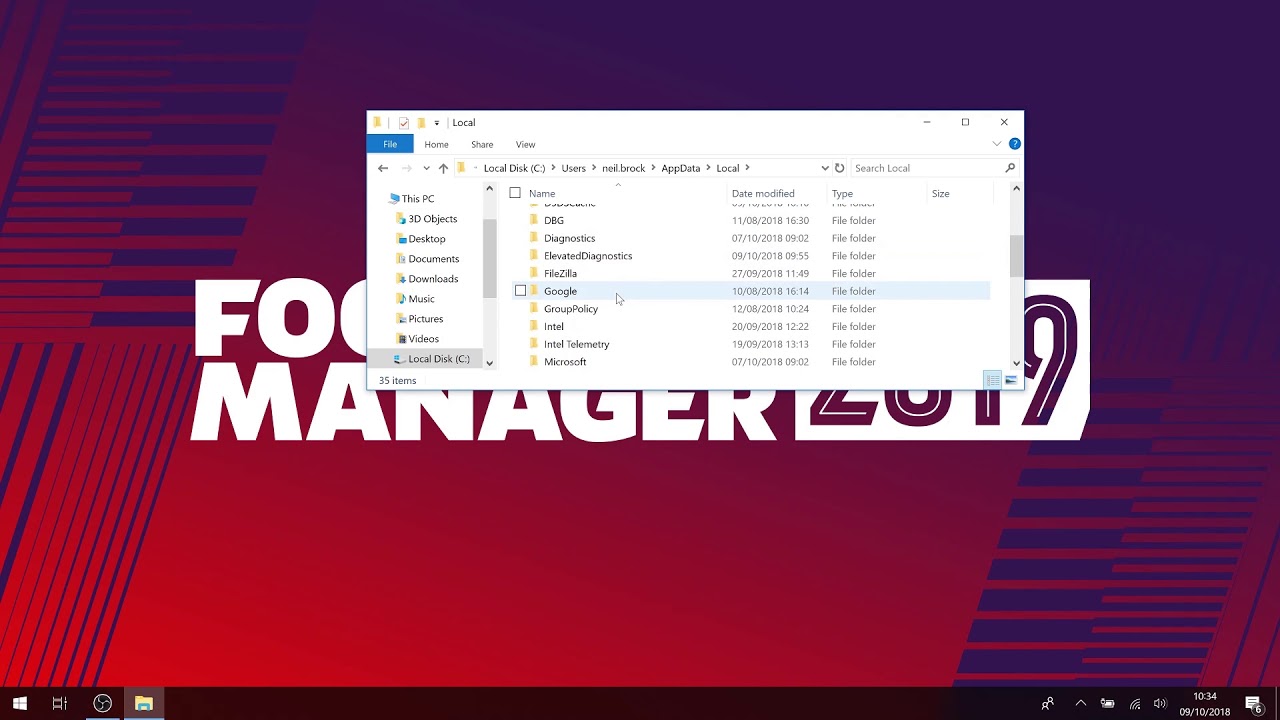Open OBS Studio from taskbar
Screen dimensions: 1280x720
click(x=102, y=704)
